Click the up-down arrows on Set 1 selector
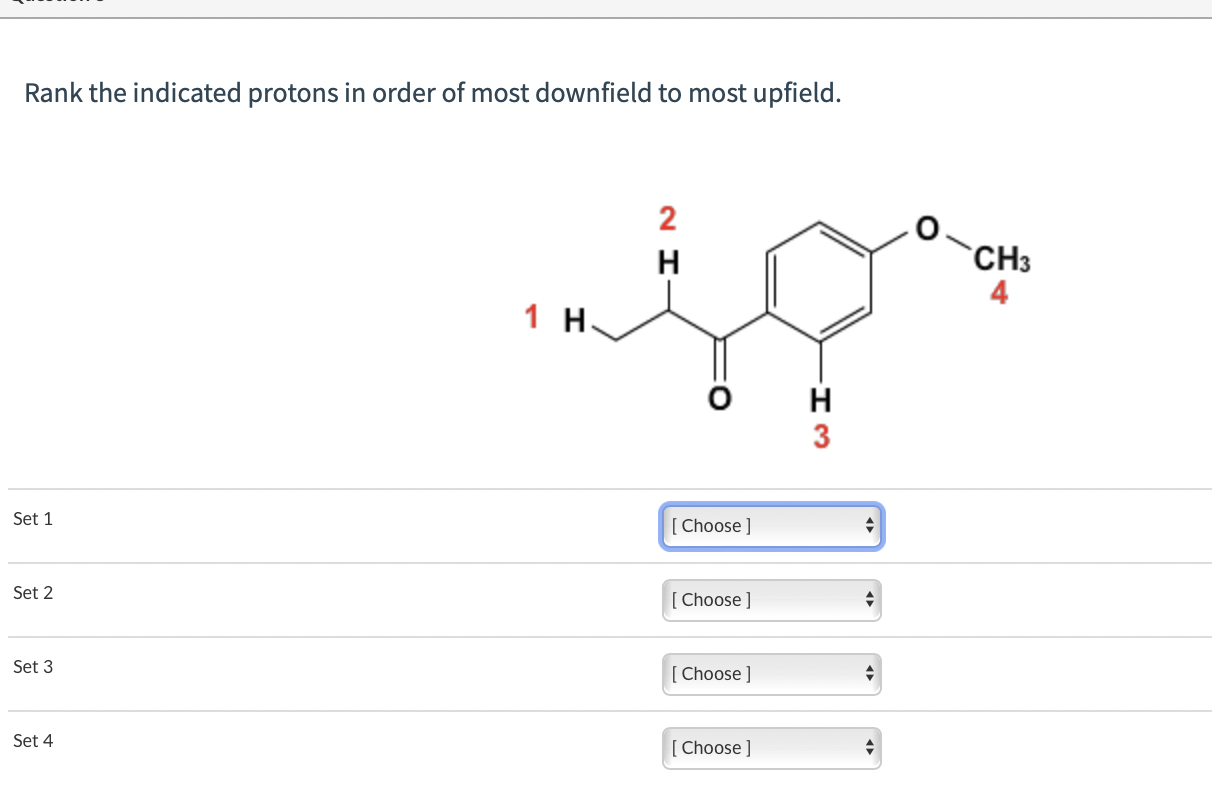The height and width of the screenshot is (786, 1212). [x=869, y=525]
